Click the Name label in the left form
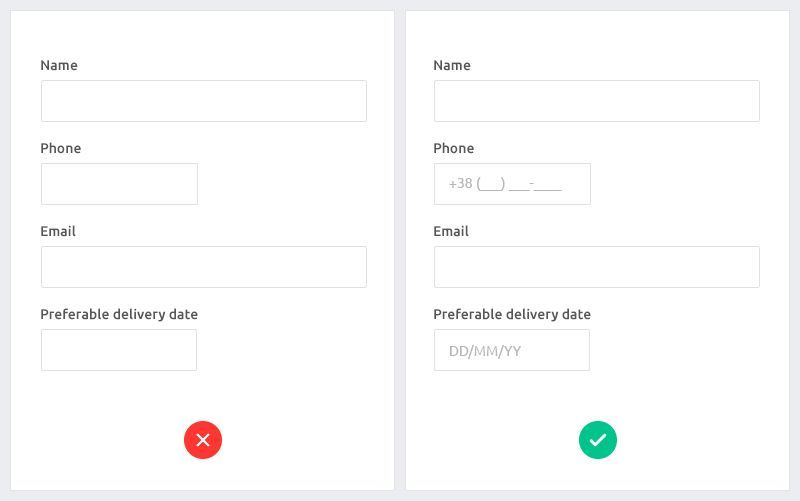Image resolution: width=800 pixels, height=501 pixels. pyautogui.click(x=59, y=65)
